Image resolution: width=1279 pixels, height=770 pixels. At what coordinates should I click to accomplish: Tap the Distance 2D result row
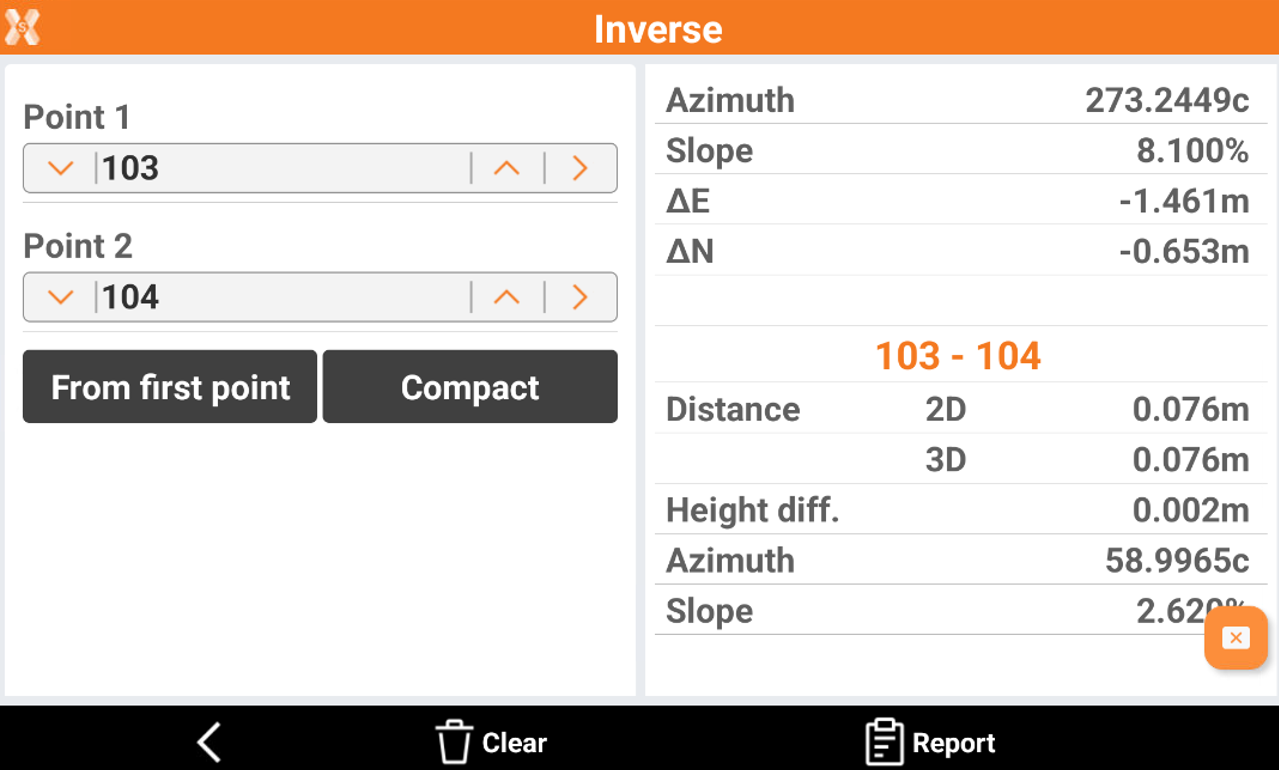957,409
